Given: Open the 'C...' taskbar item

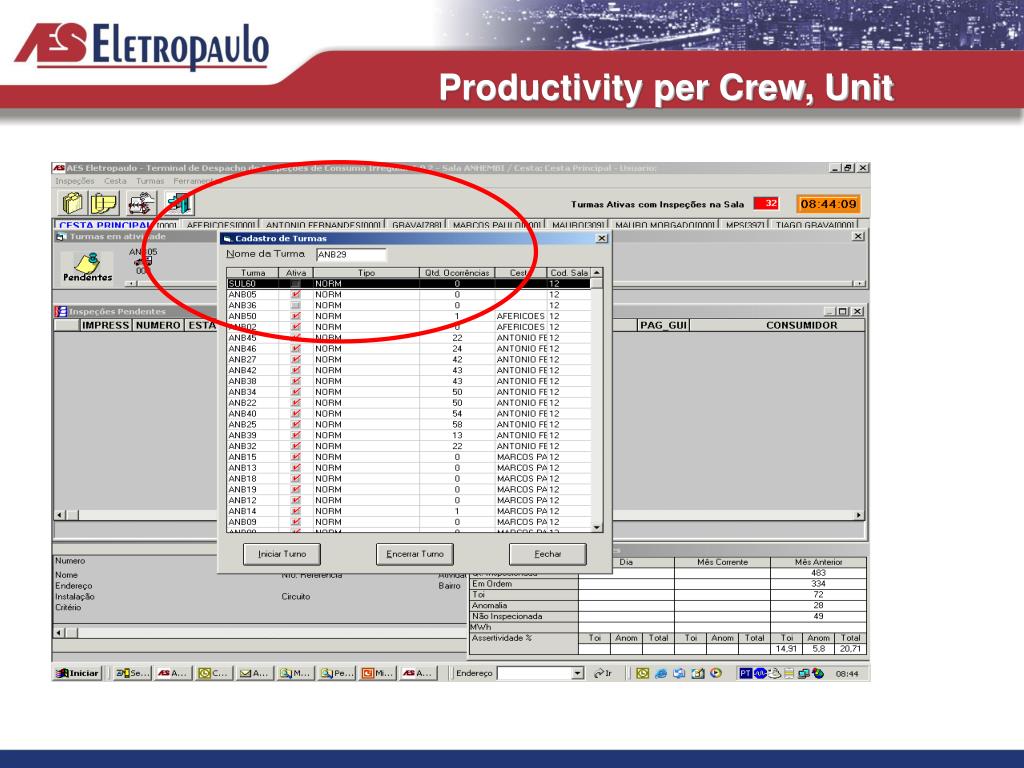Looking at the screenshot, I should coord(214,673).
